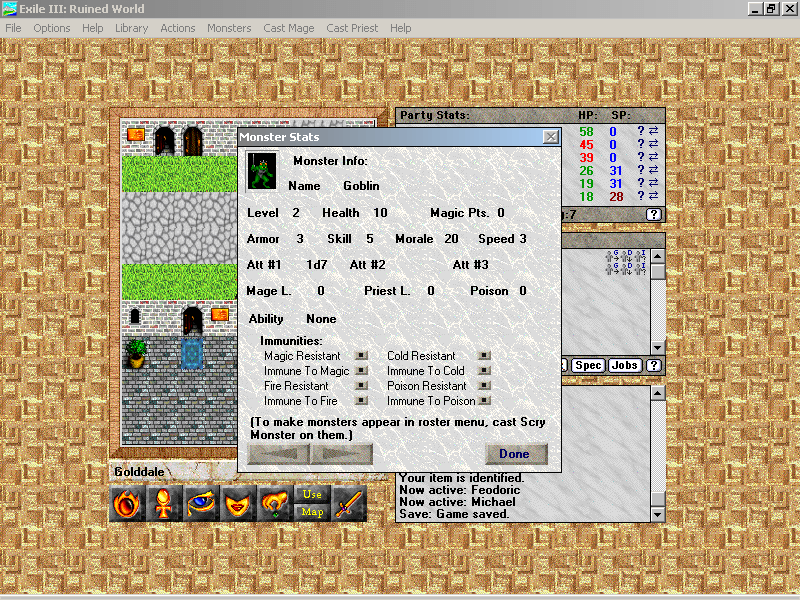Click the 'Your item is identified.' log line
Viewport: 800px width, 600px height.
coord(462,478)
